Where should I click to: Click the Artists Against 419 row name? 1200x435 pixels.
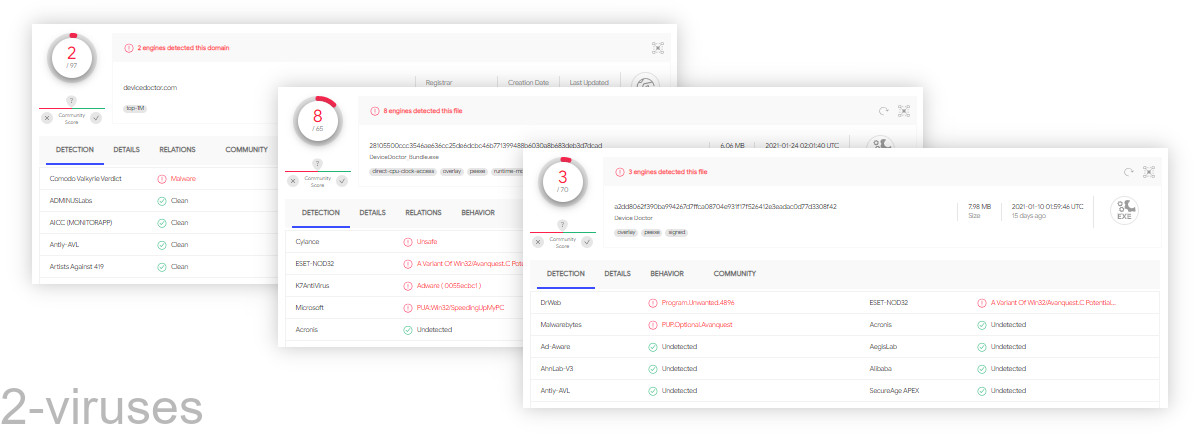pos(77,266)
